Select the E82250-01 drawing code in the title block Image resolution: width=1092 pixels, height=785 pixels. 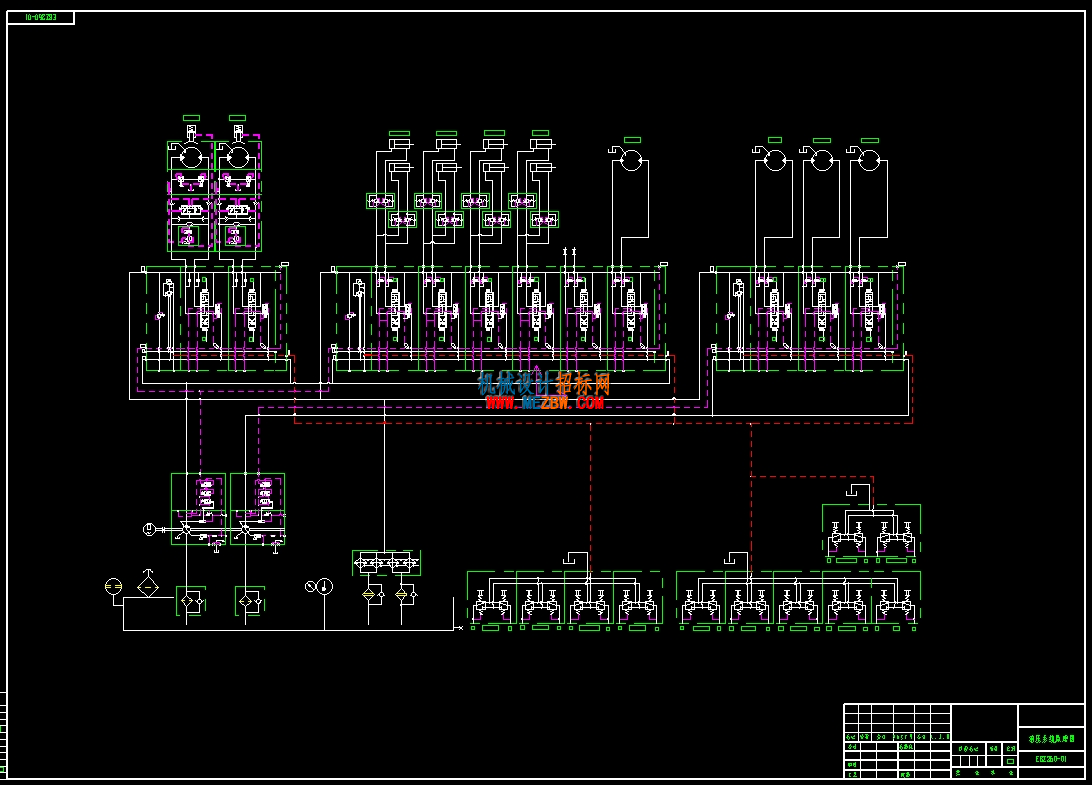pyautogui.click(x=1051, y=759)
